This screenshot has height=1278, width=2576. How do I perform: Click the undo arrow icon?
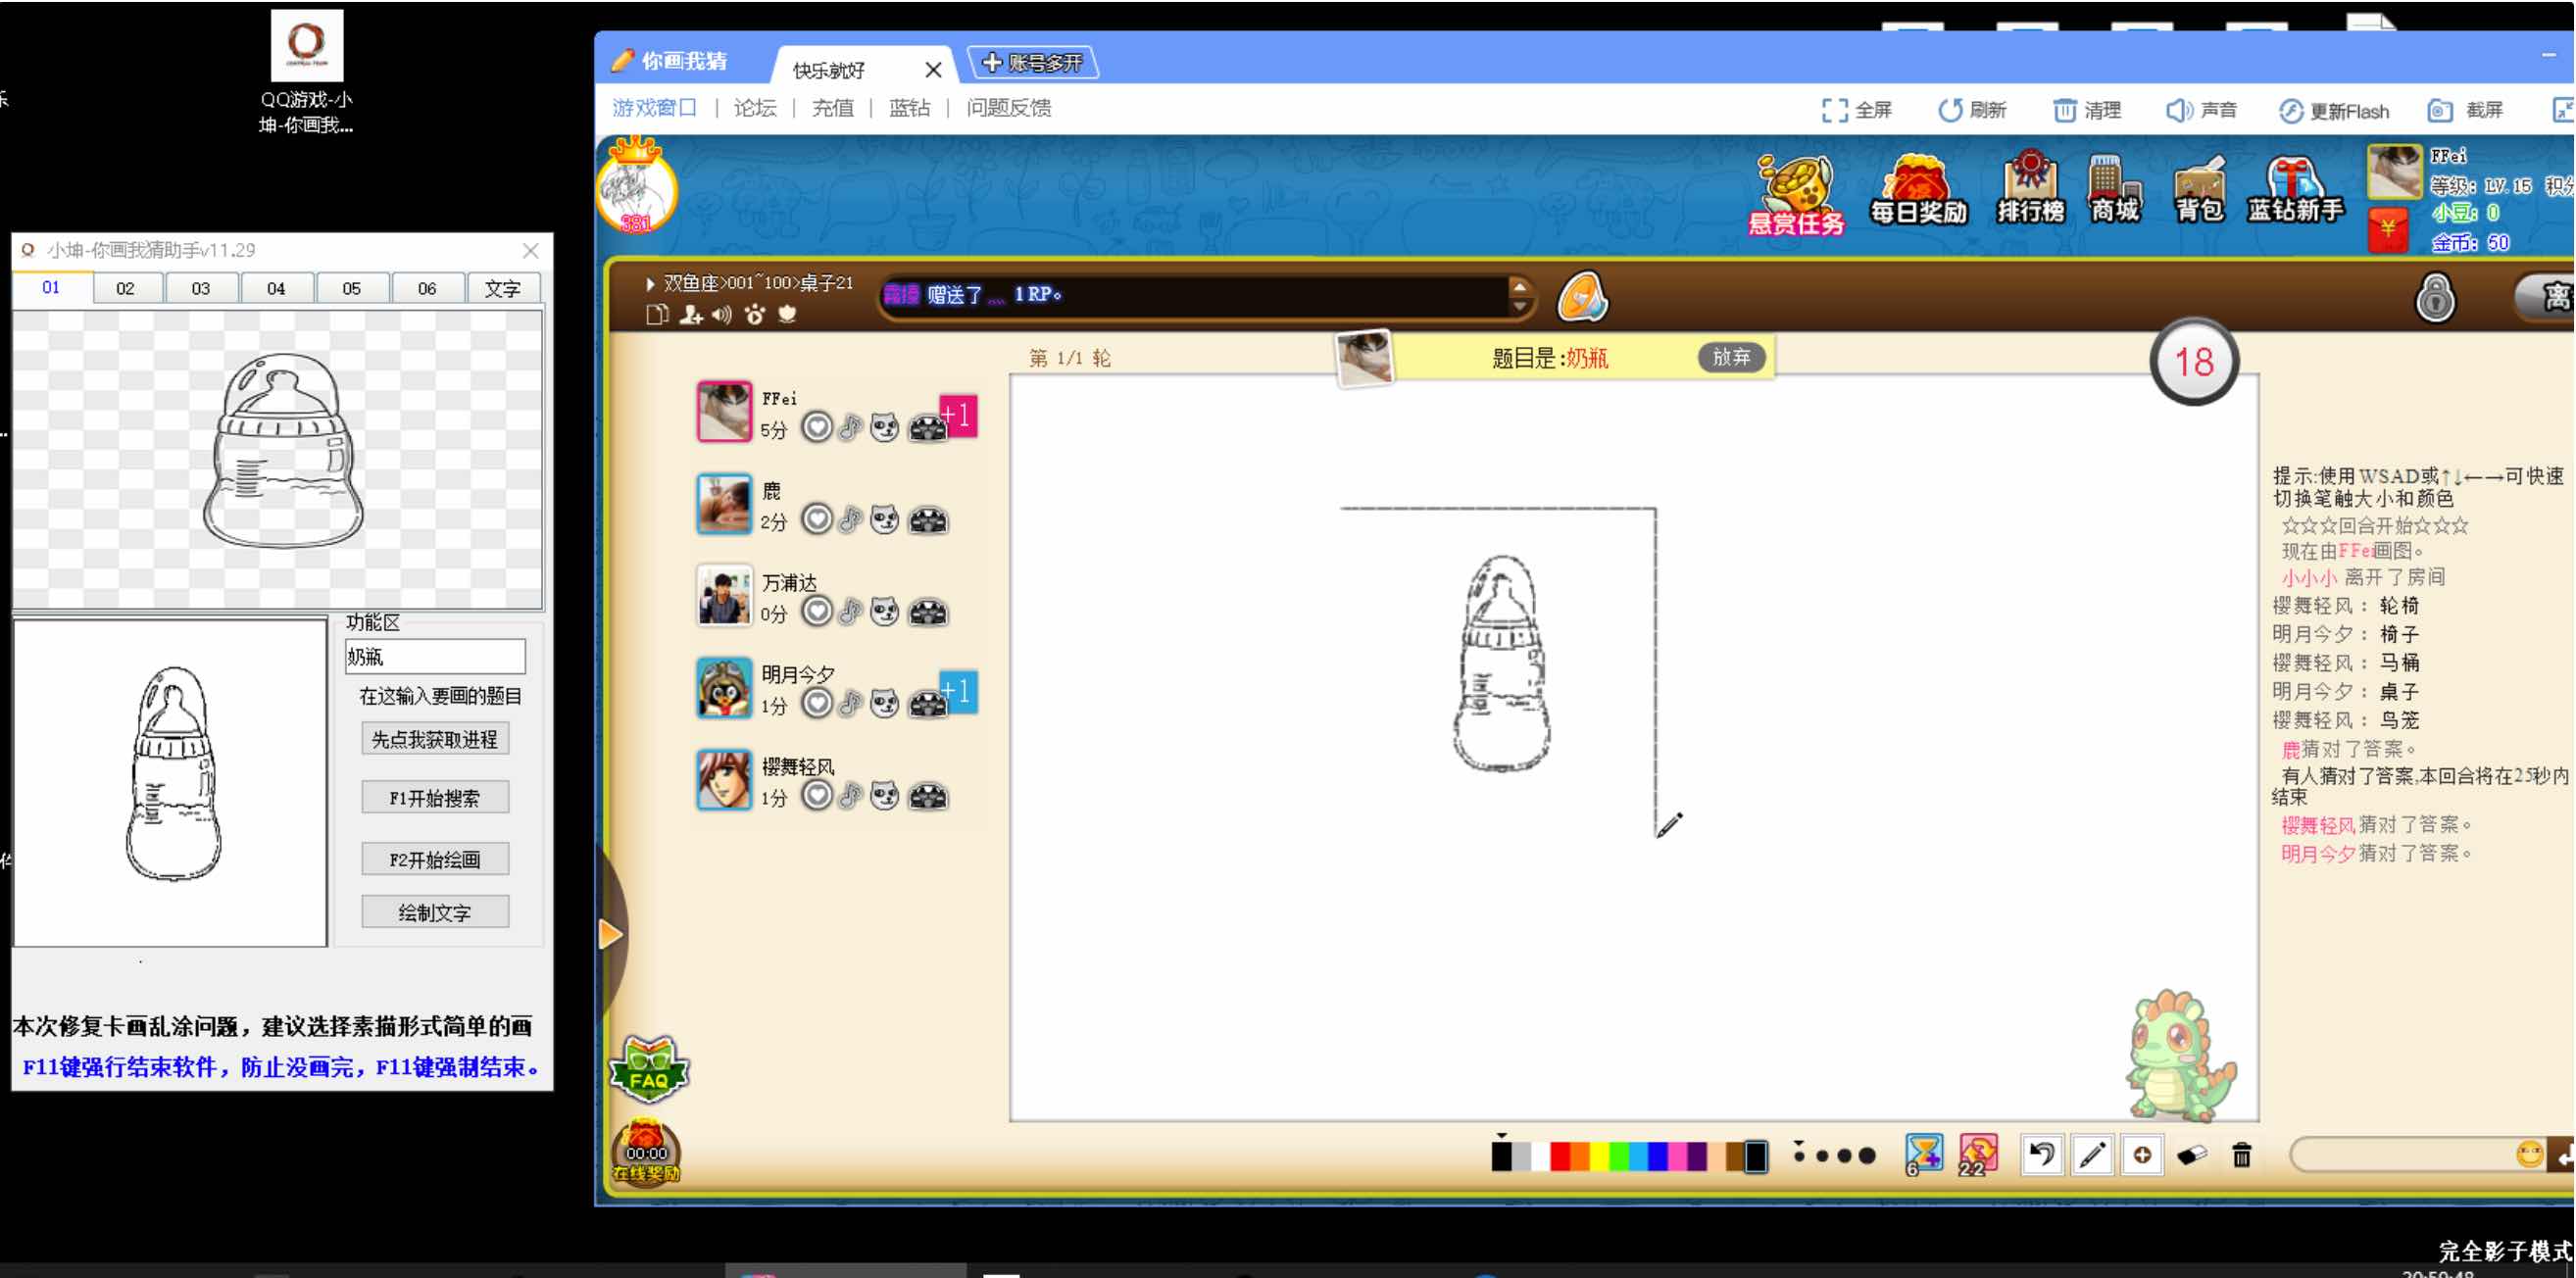[2041, 1155]
